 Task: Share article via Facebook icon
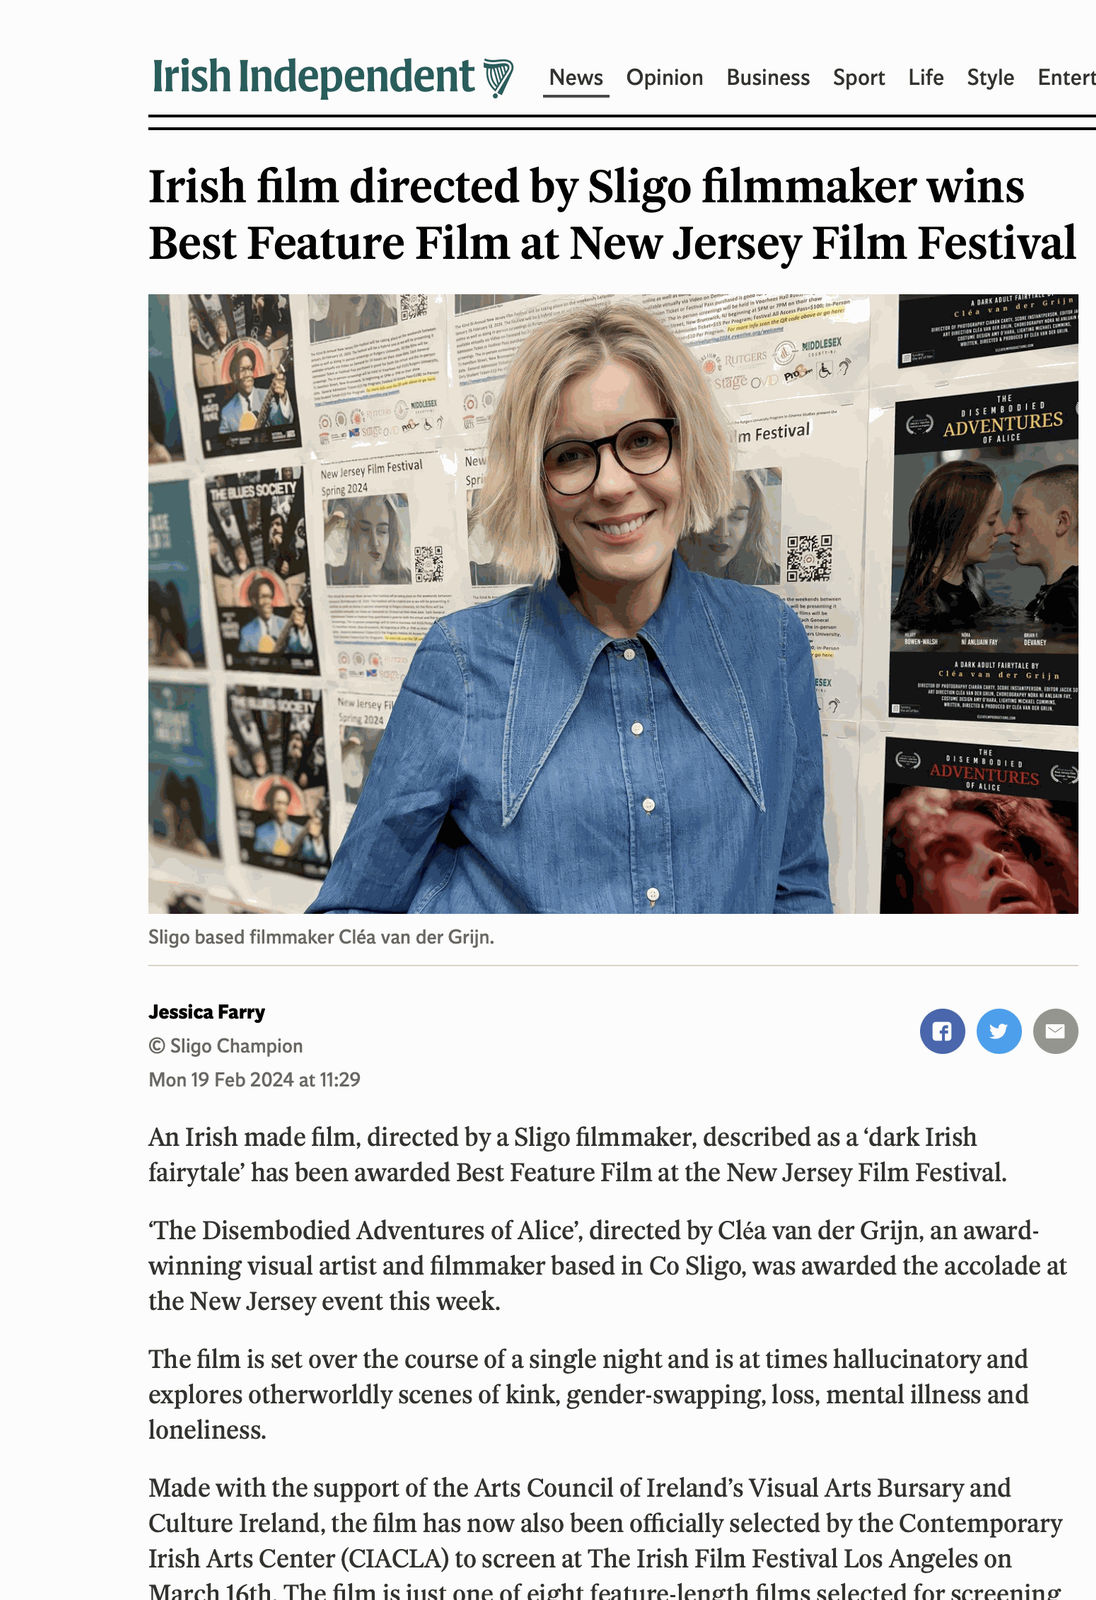click(942, 1031)
